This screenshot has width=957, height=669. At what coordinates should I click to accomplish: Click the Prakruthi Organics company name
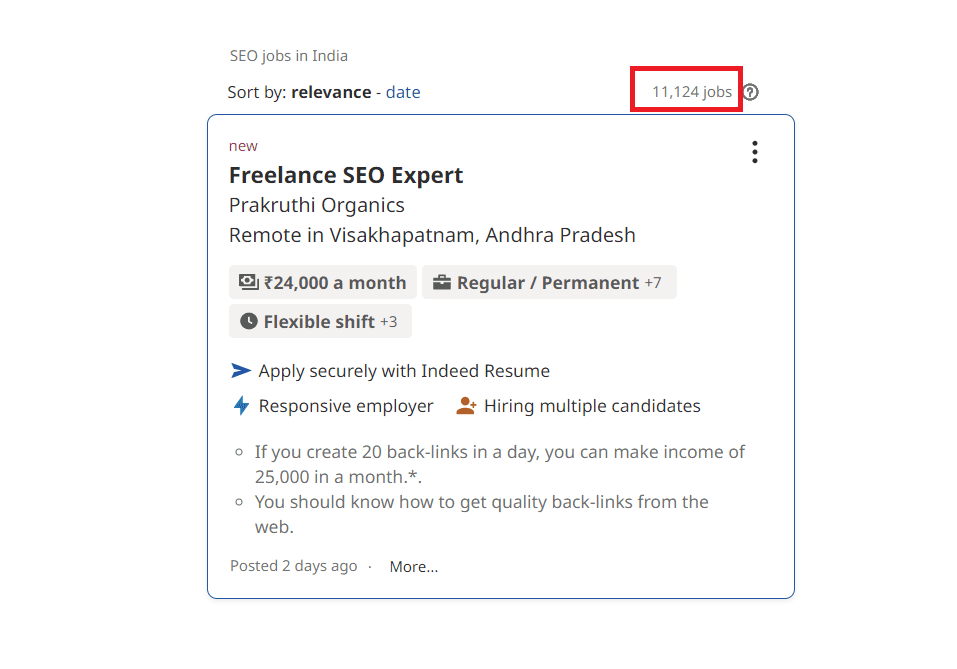[x=316, y=204]
